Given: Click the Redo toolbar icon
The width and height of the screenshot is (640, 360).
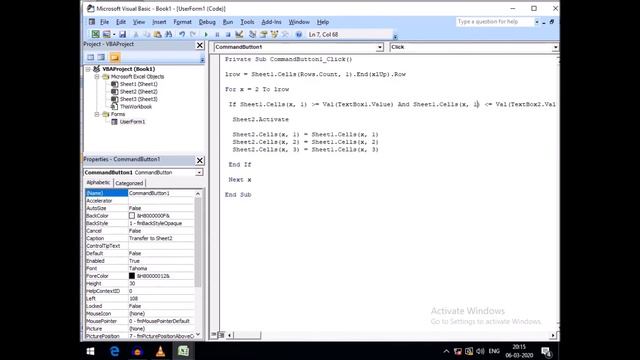Looking at the screenshot, I should (x=193, y=35).
